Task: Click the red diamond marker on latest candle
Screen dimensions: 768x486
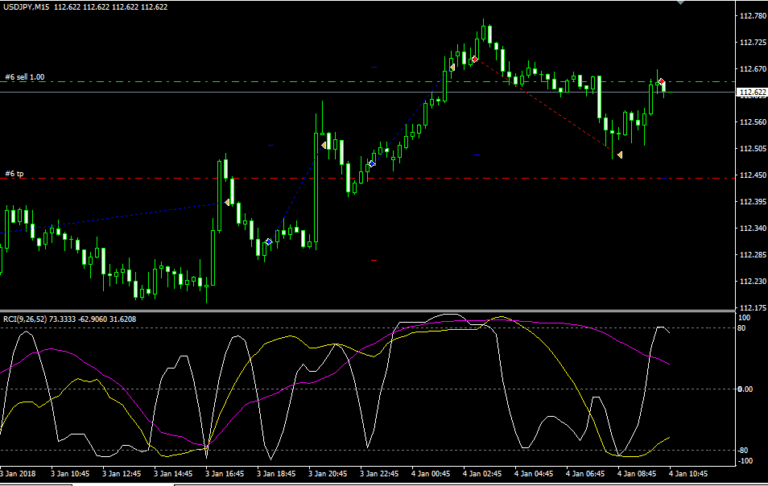Action: (x=661, y=81)
